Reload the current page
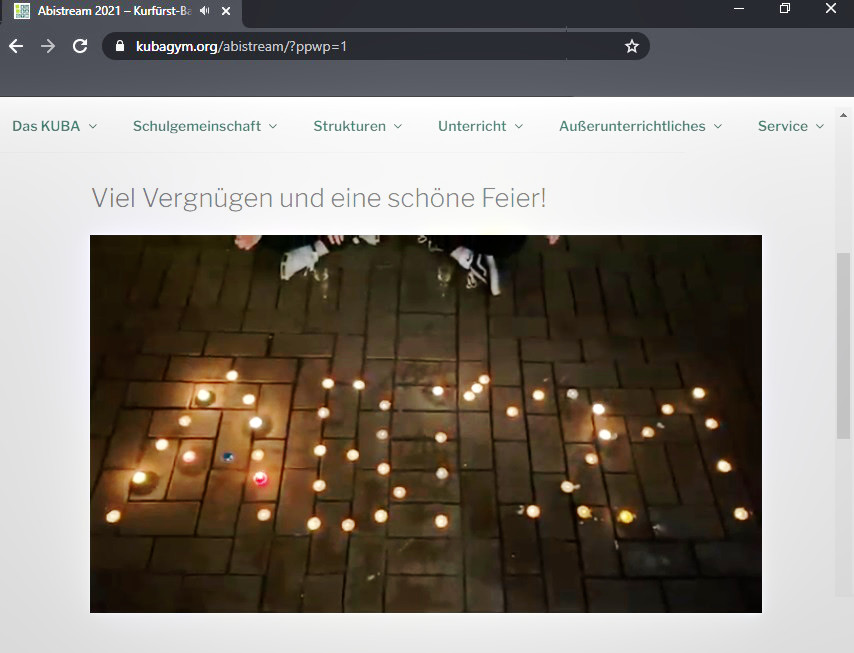 80,46
